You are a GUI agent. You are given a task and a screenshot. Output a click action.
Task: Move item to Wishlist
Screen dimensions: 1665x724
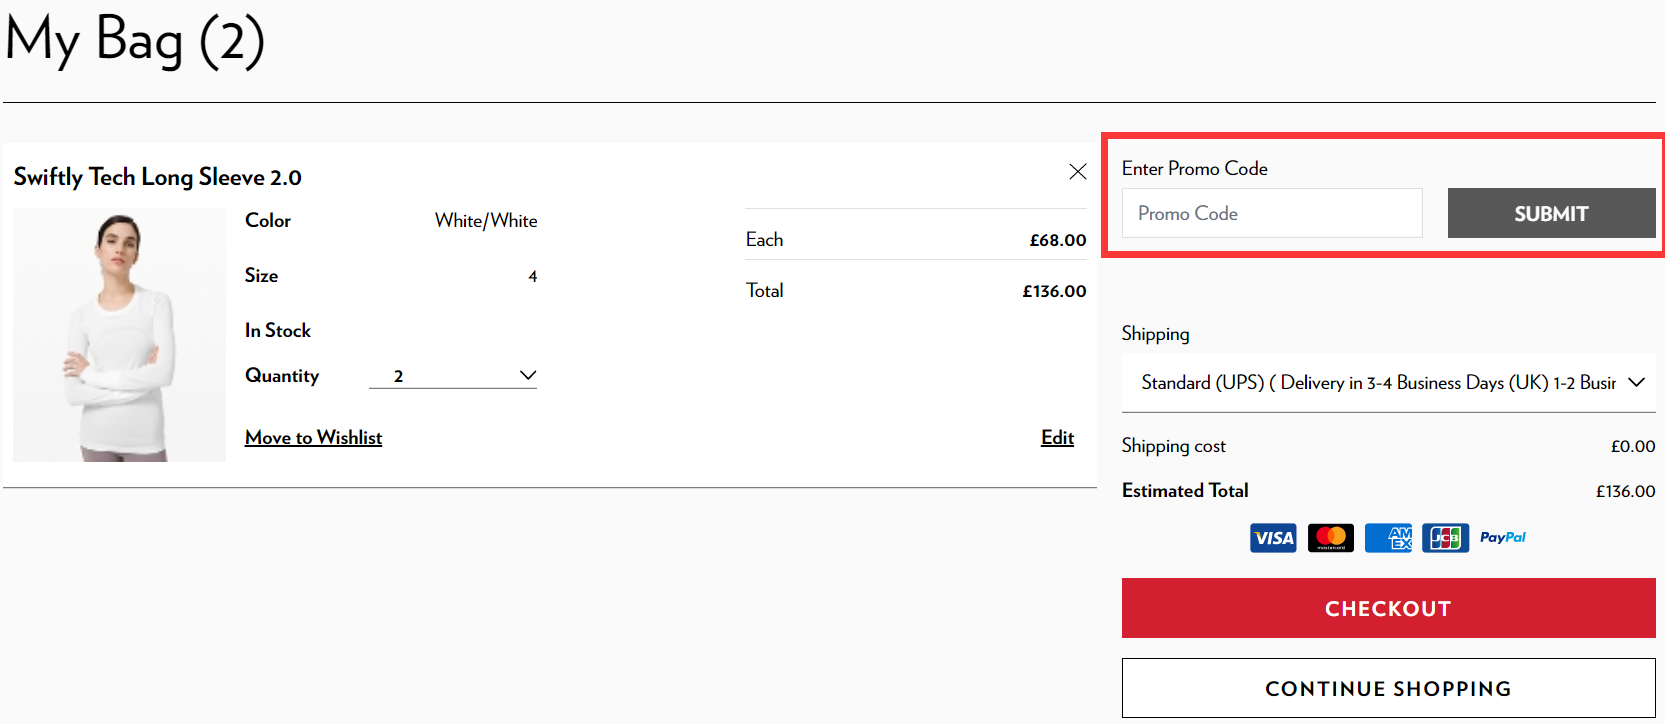[313, 437]
